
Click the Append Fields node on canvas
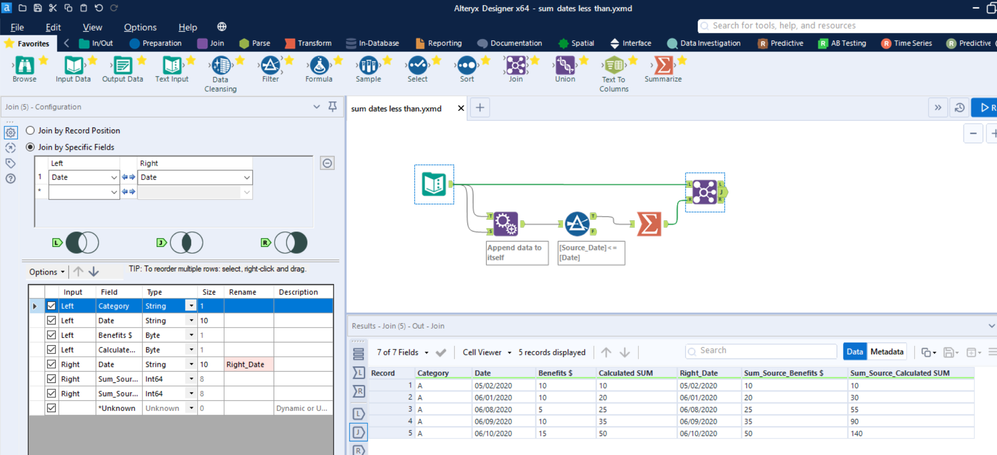505,224
